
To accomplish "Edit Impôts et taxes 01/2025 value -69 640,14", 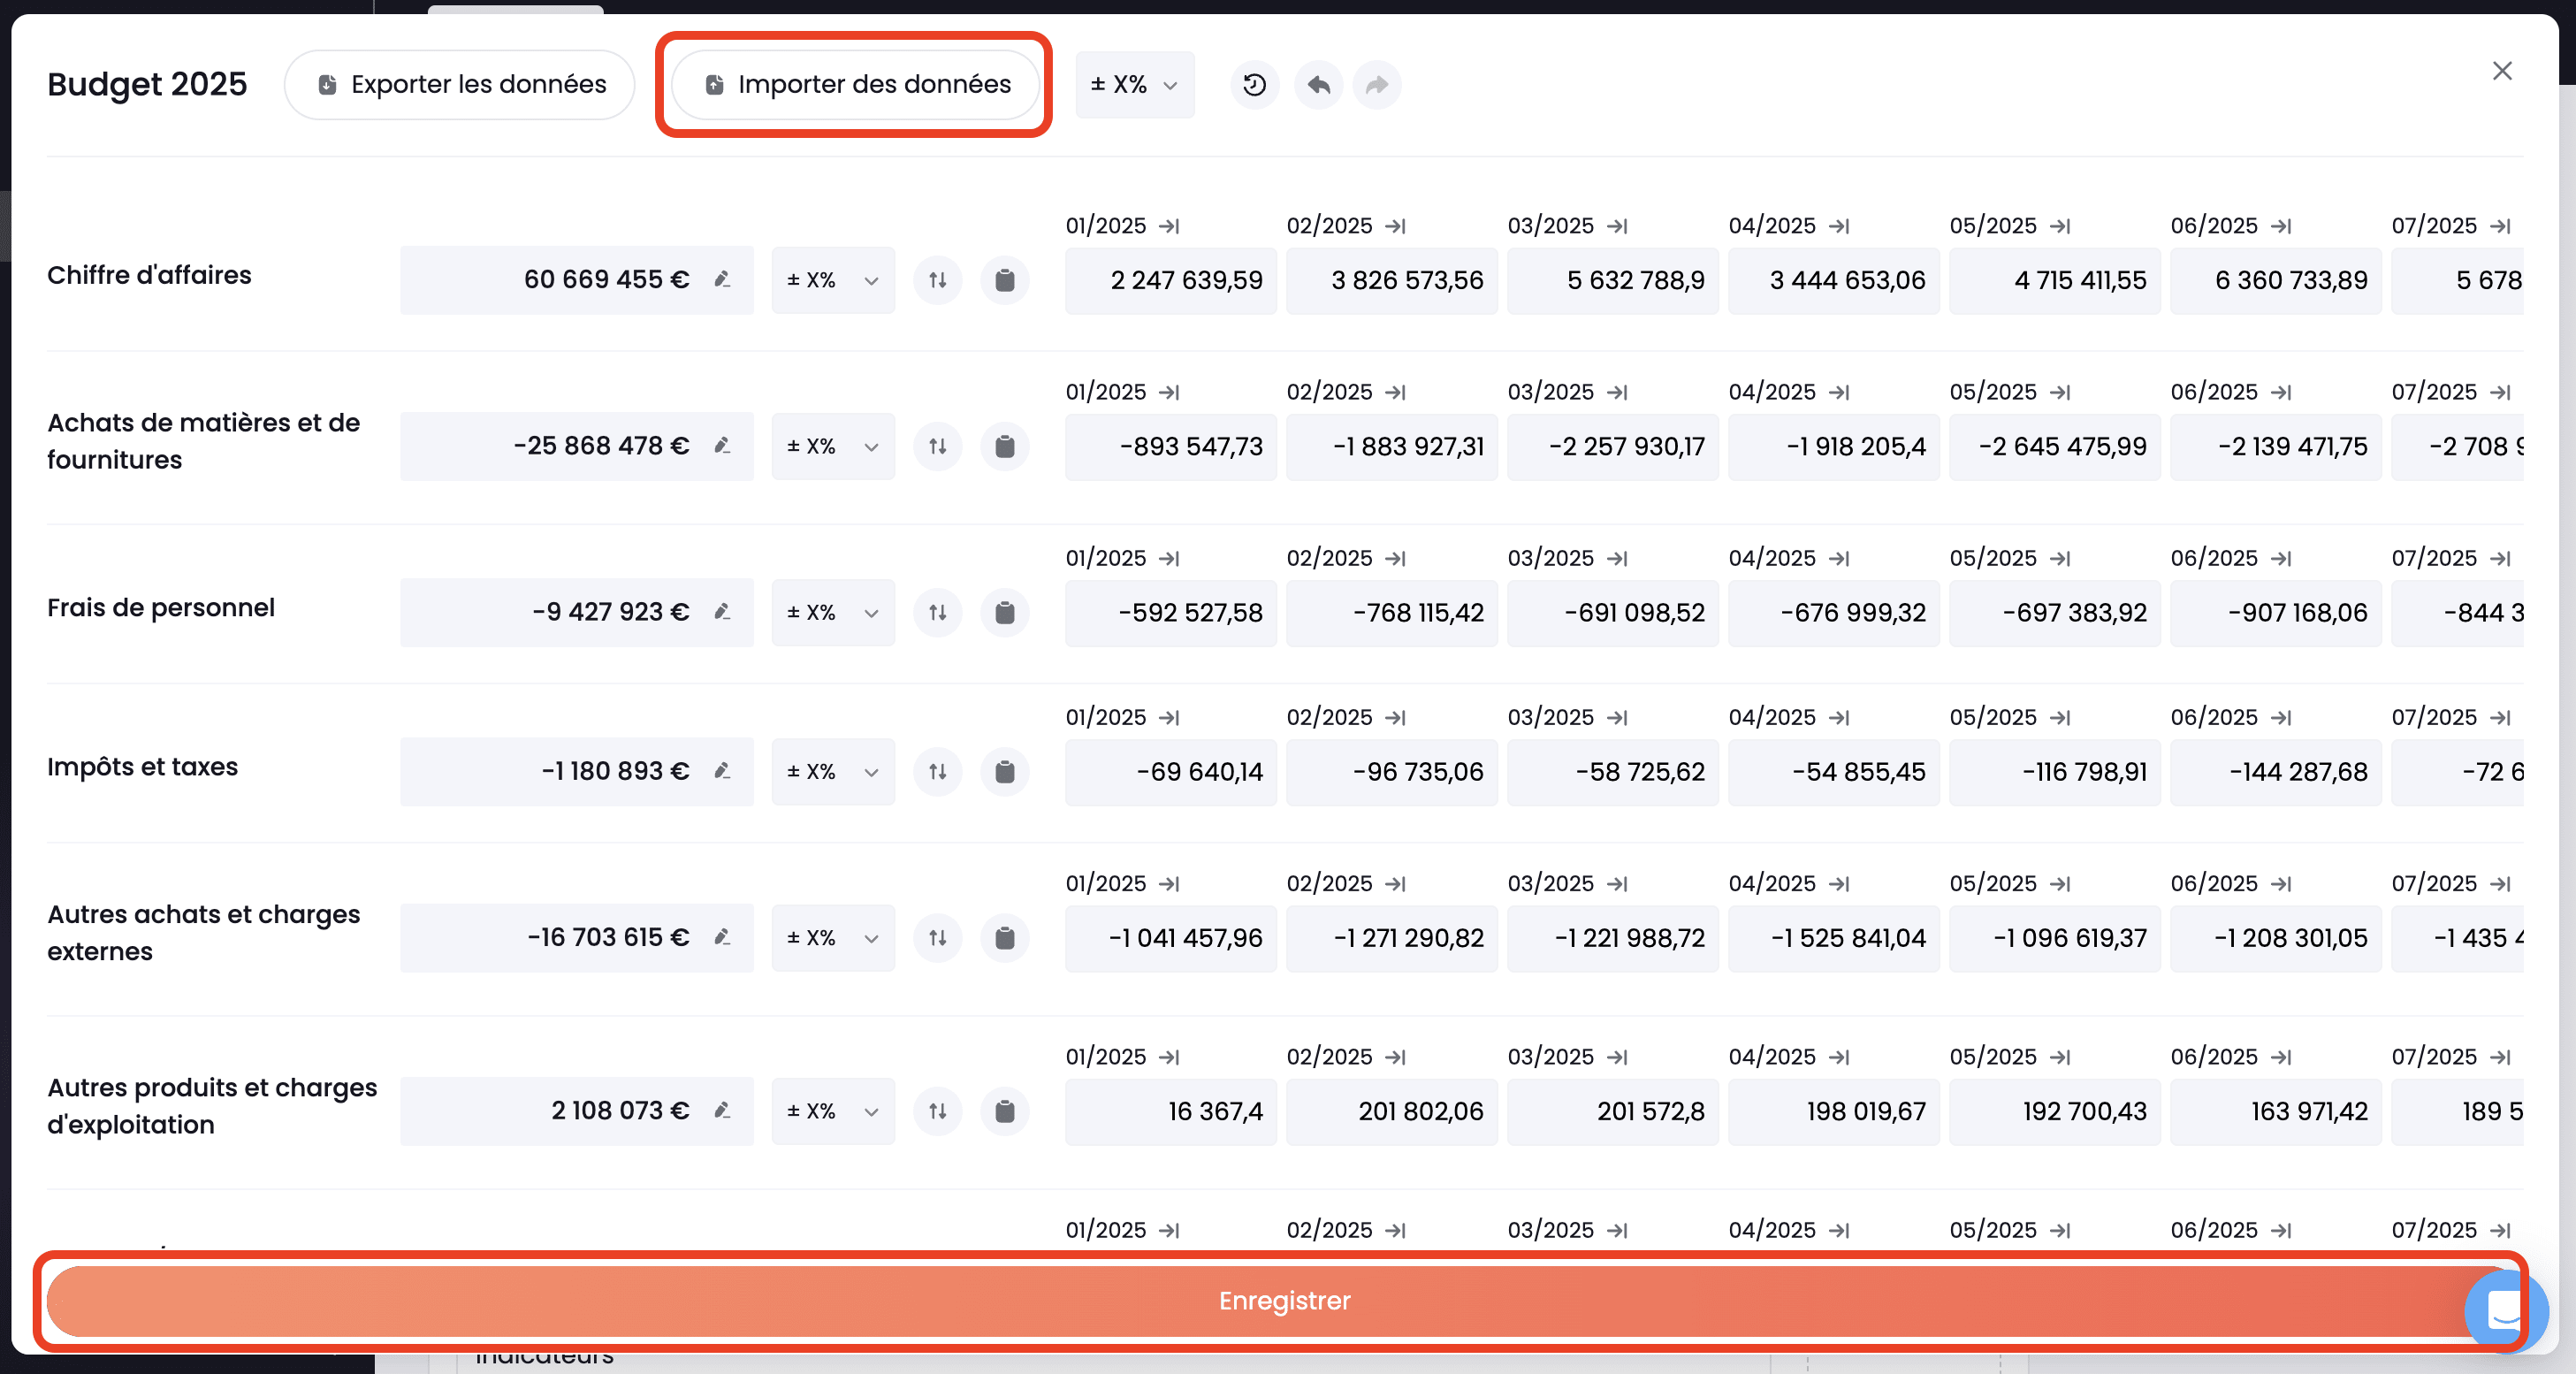I will point(1170,772).
